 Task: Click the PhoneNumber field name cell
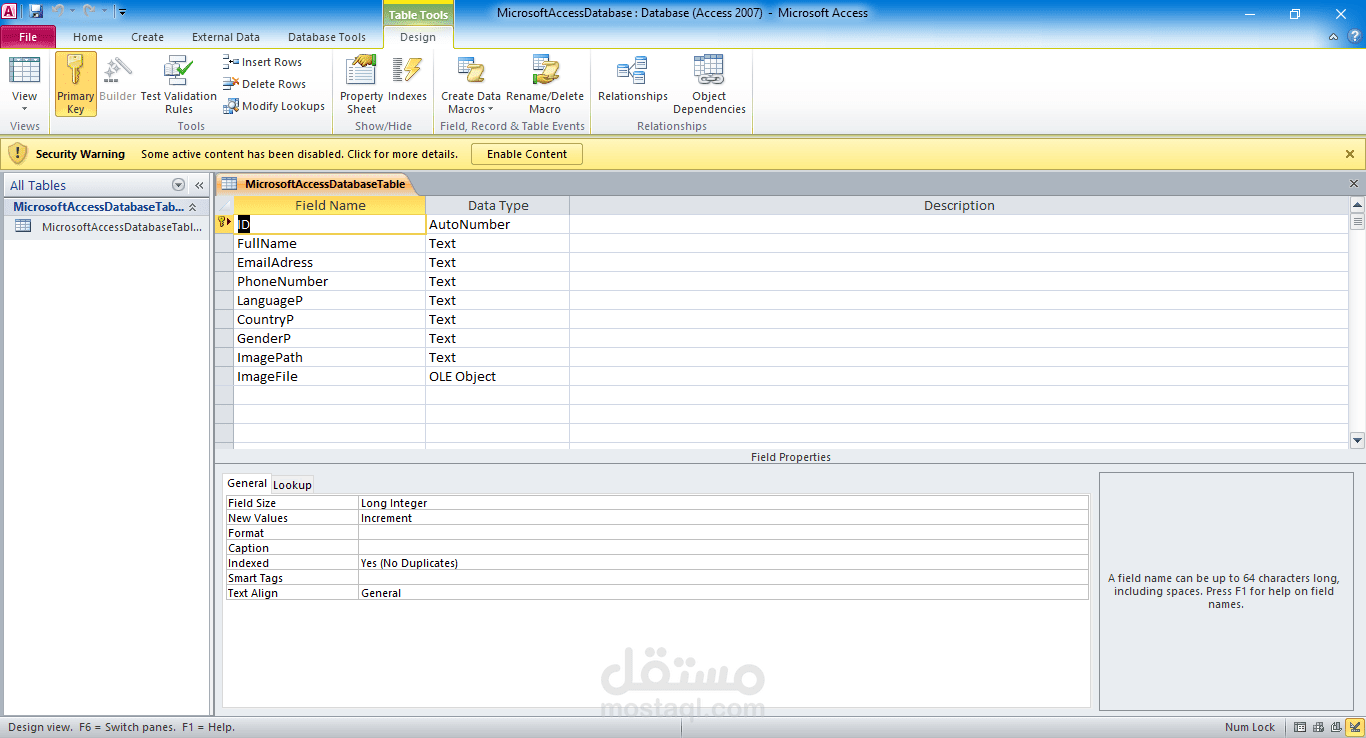[x=329, y=282]
